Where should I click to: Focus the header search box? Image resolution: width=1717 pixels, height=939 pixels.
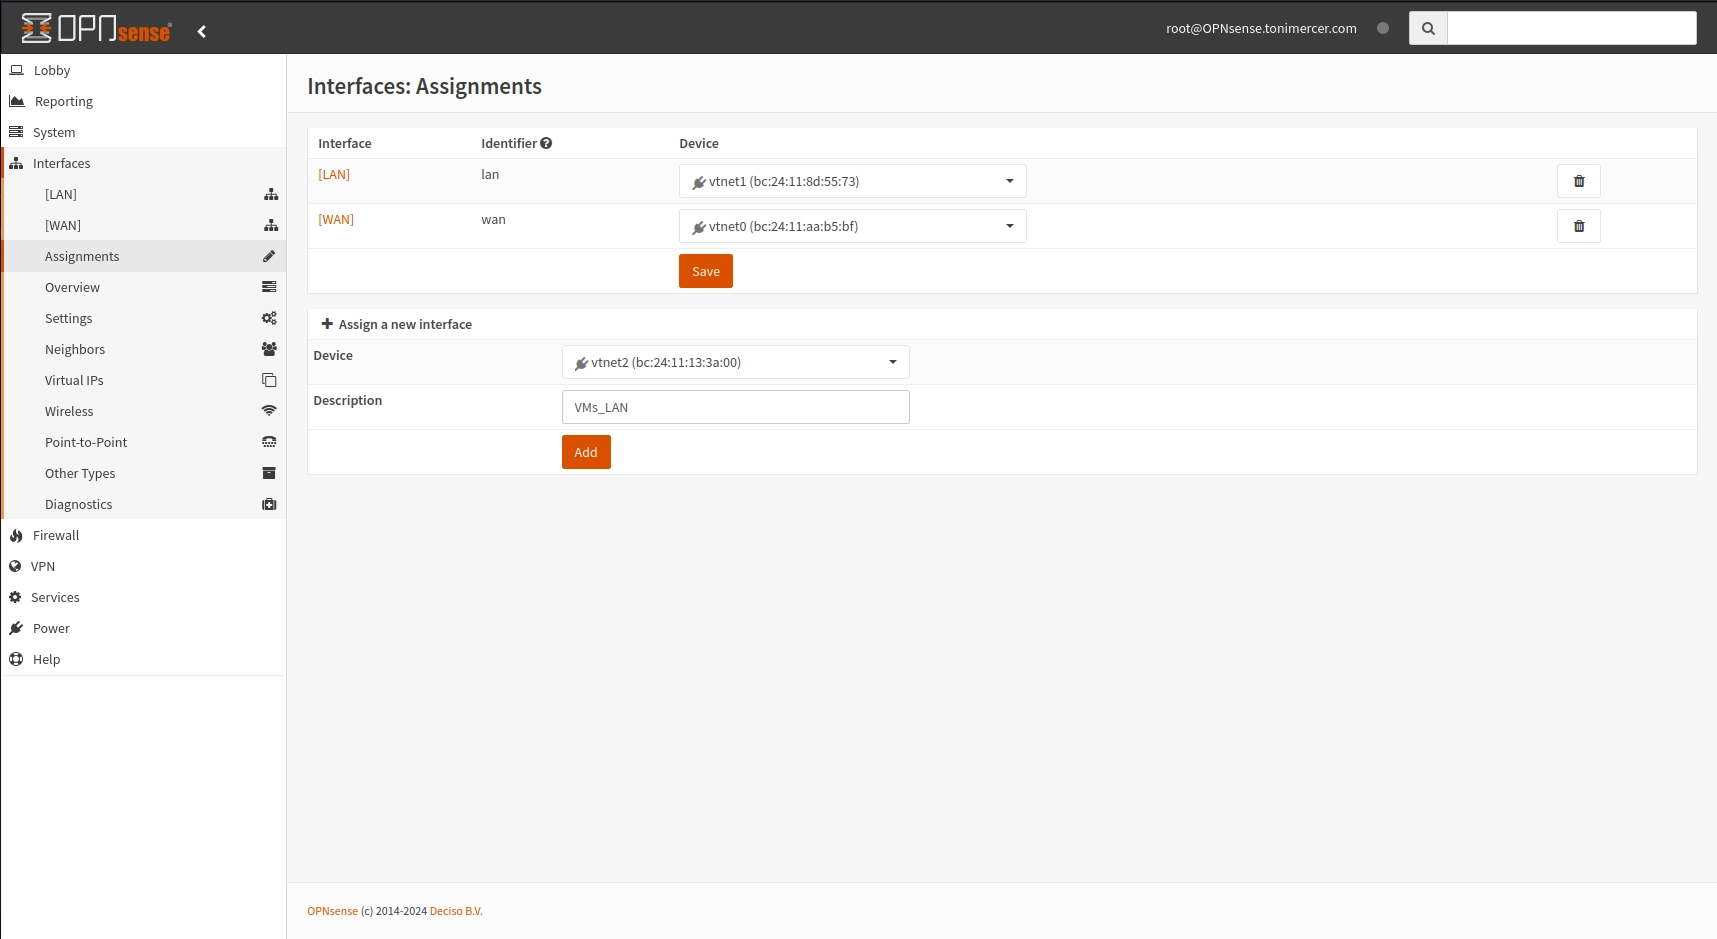tap(1572, 28)
